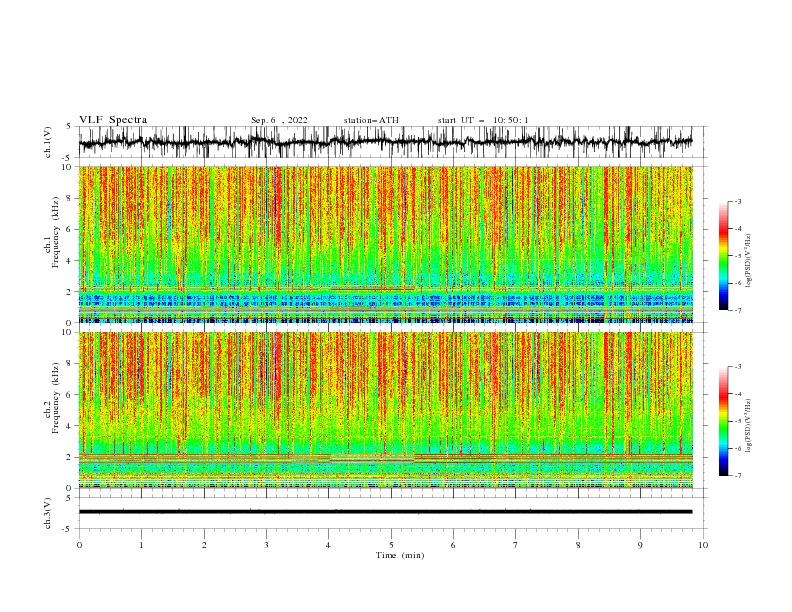Select the "start UT = 10:50: 1" text
The height and width of the screenshot is (612, 792).
point(483,120)
